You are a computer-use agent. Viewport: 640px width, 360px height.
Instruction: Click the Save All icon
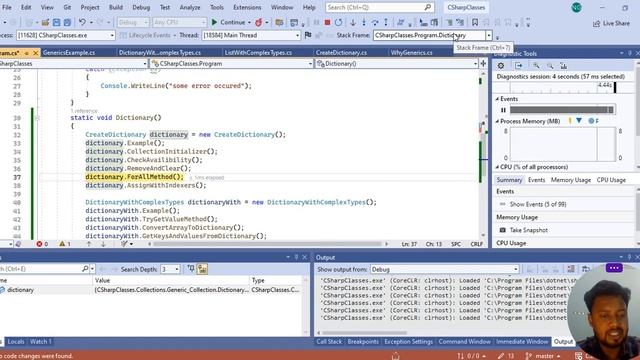(67, 22)
